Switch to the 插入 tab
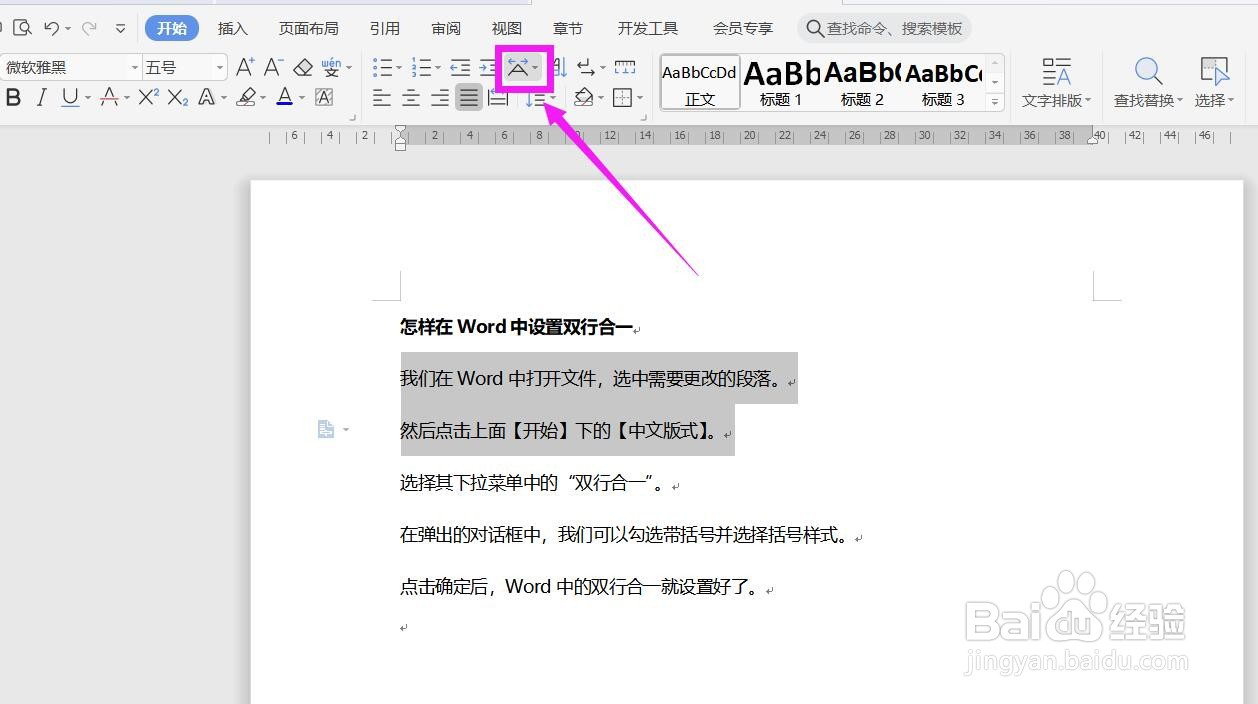This screenshot has width=1258, height=704. click(x=232, y=28)
